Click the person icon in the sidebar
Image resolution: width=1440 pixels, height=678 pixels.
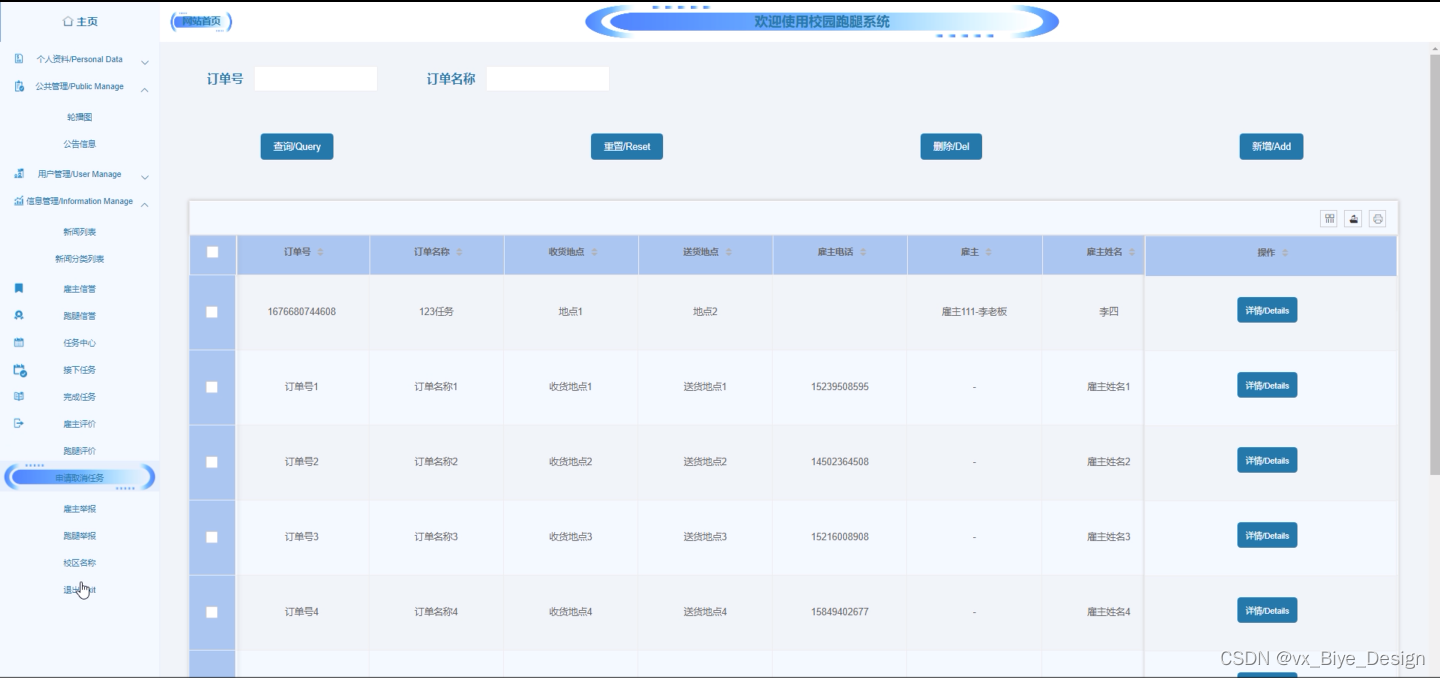tap(19, 315)
